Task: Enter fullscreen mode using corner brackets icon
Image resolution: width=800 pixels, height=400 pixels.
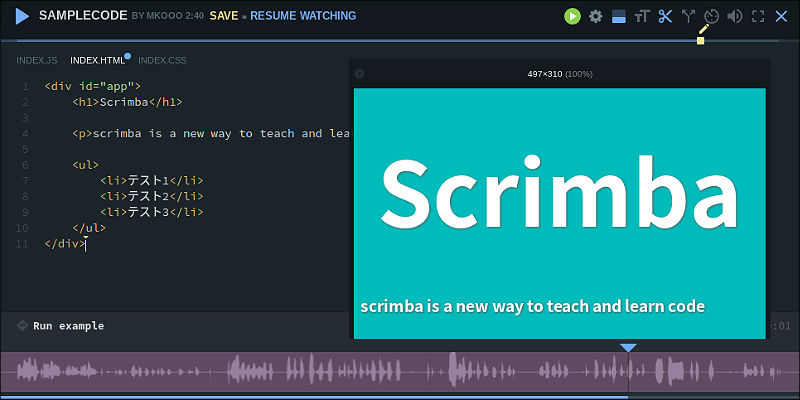Action: point(758,16)
